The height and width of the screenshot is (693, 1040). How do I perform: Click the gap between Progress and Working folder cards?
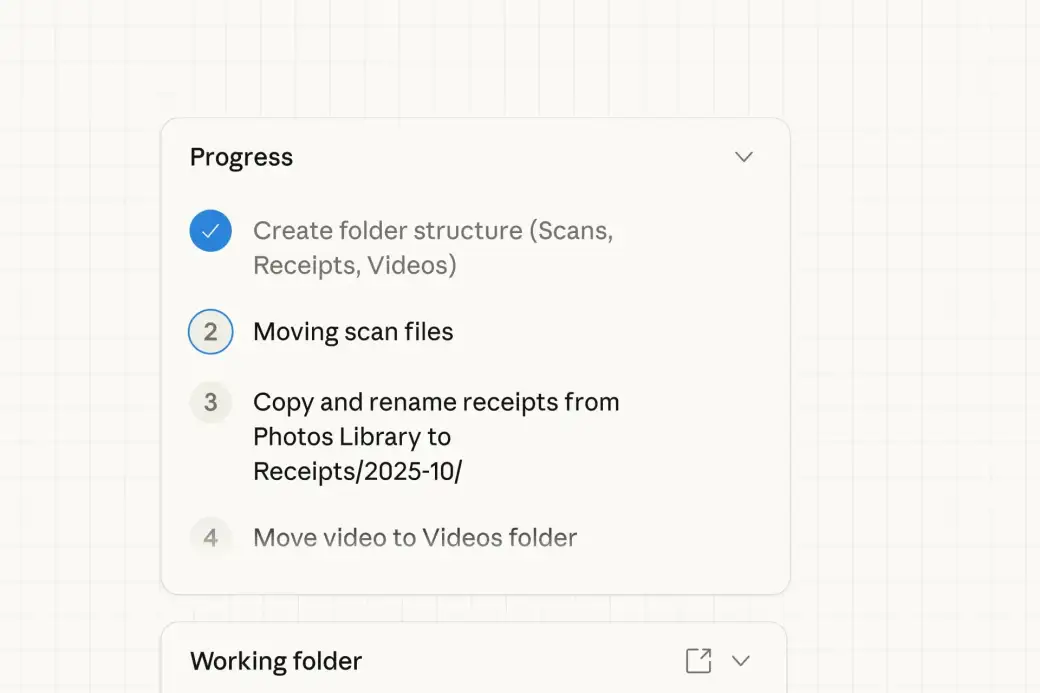[x=475, y=608]
